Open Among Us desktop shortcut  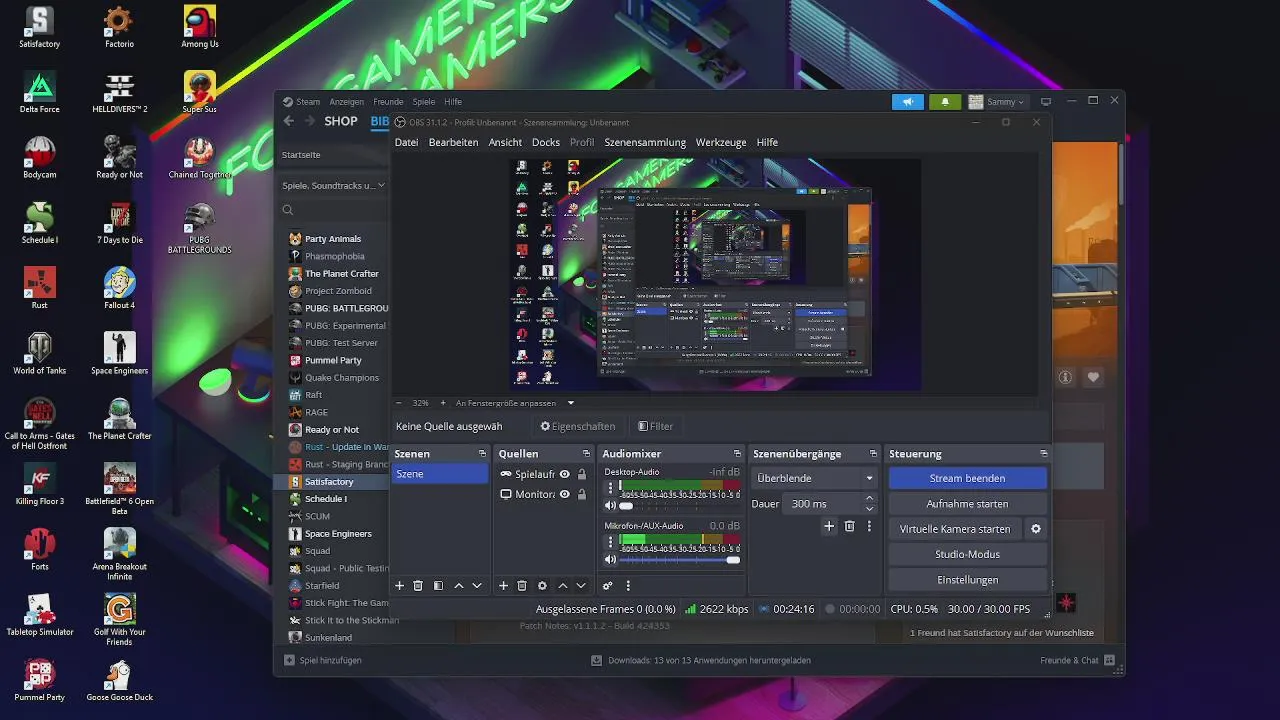pos(200,27)
